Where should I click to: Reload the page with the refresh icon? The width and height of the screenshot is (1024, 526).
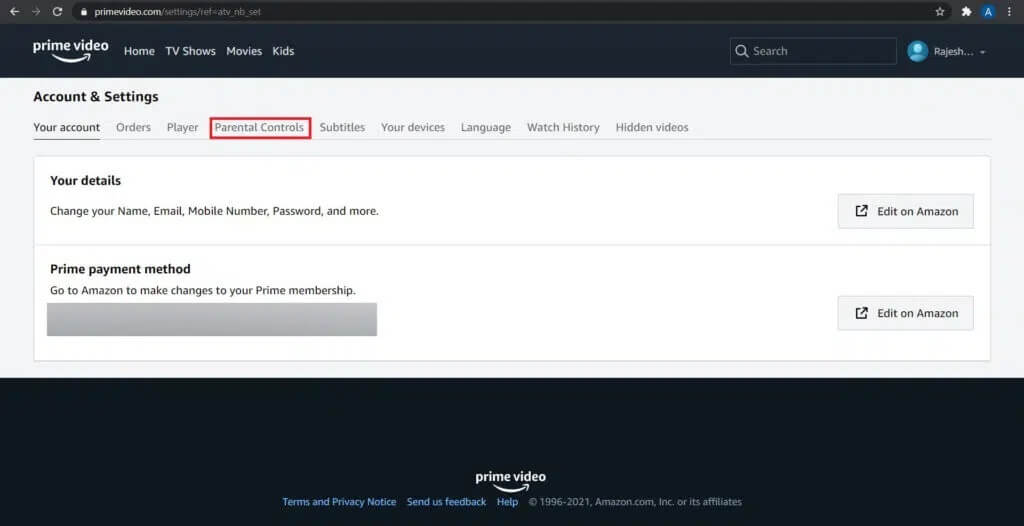click(57, 12)
